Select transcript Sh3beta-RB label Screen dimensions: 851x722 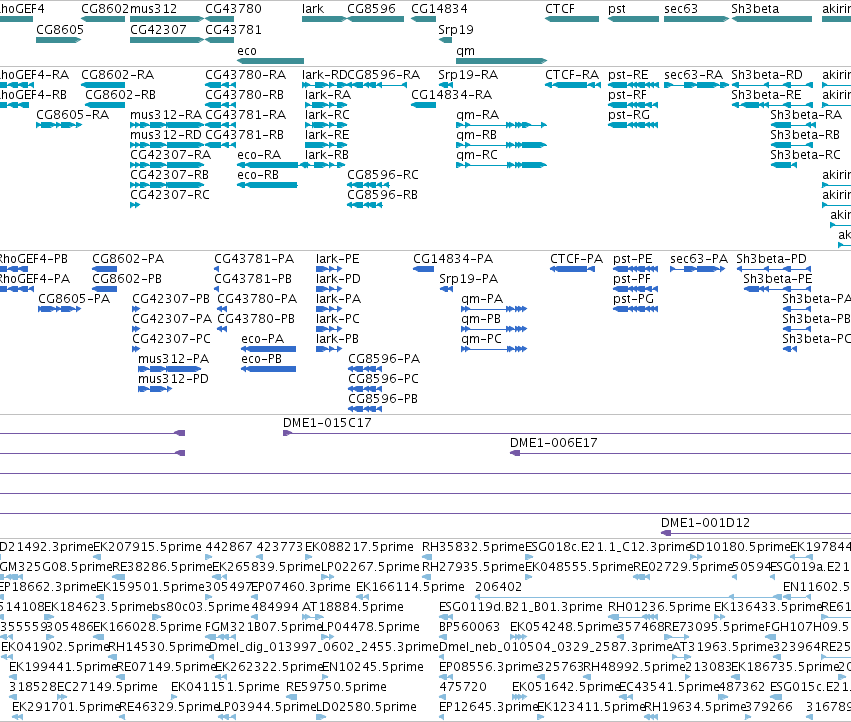[805, 135]
